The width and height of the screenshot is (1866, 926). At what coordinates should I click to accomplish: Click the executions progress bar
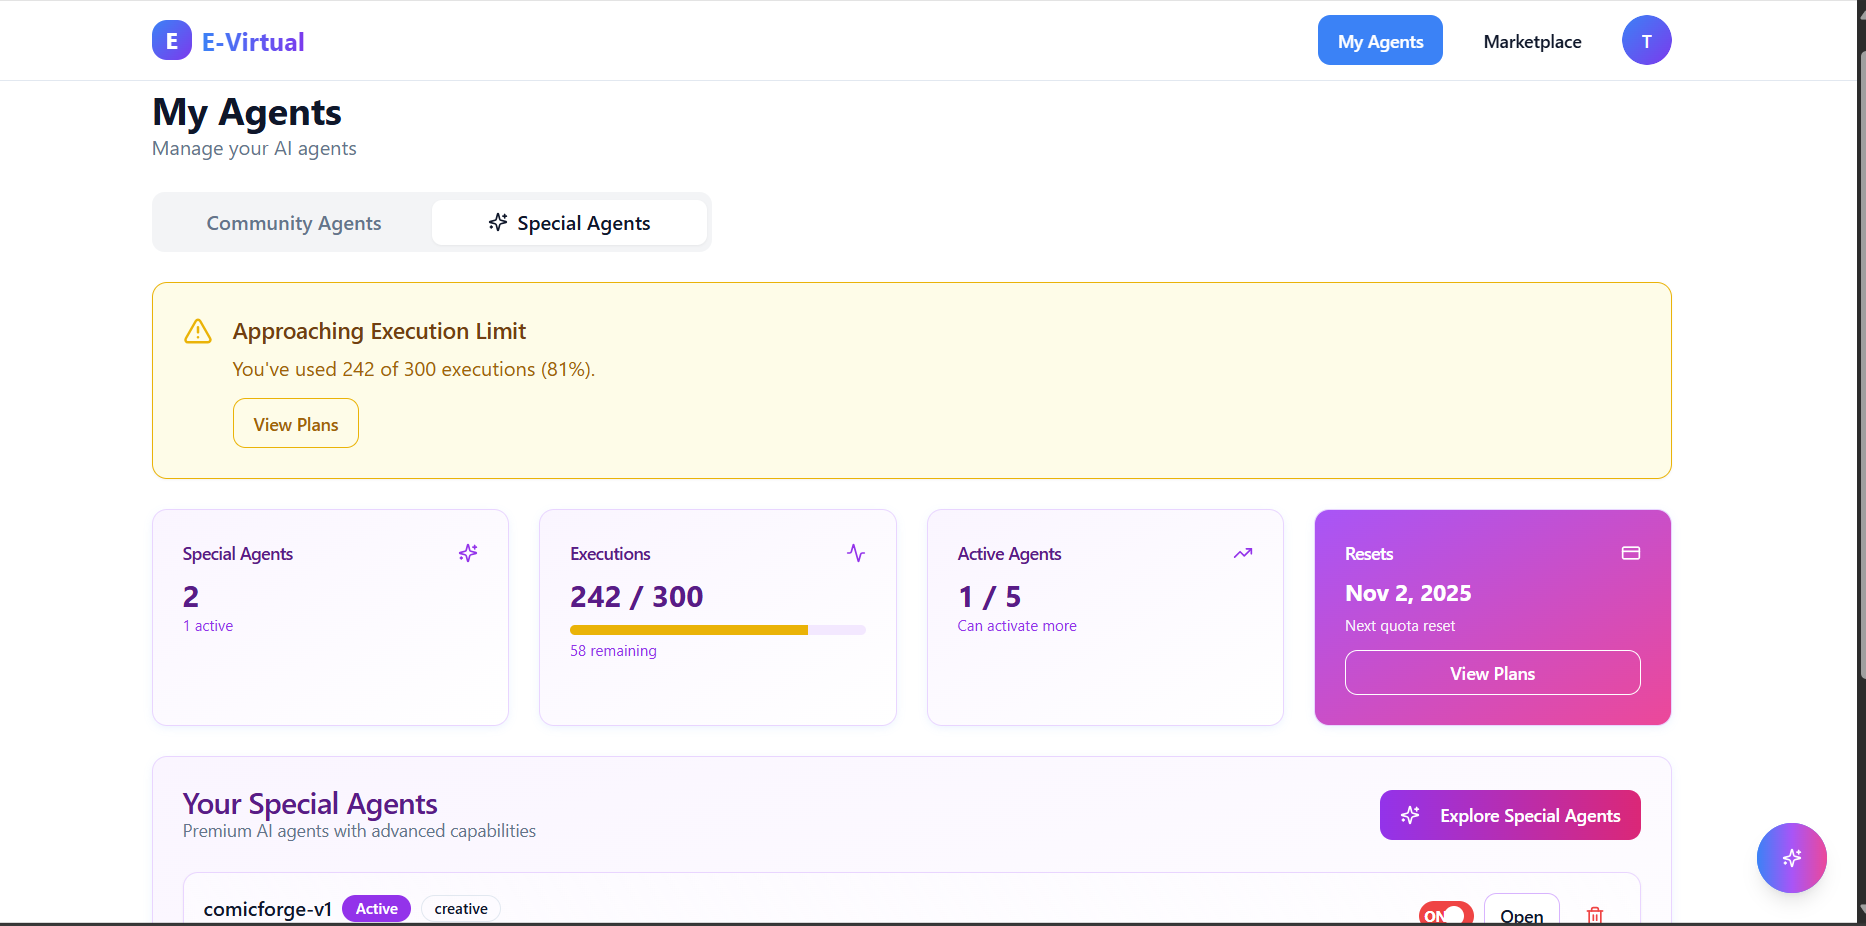click(x=717, y=630)
